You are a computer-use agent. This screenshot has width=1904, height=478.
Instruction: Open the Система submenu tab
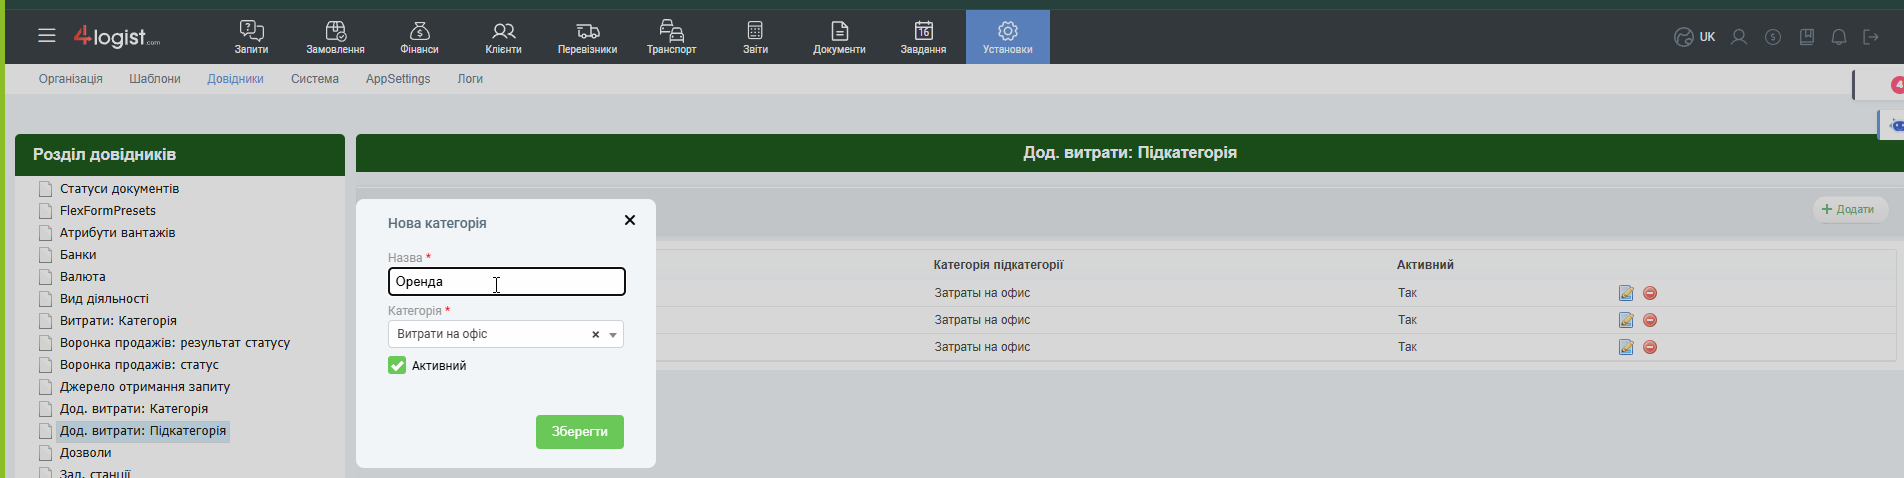point(315,79)
